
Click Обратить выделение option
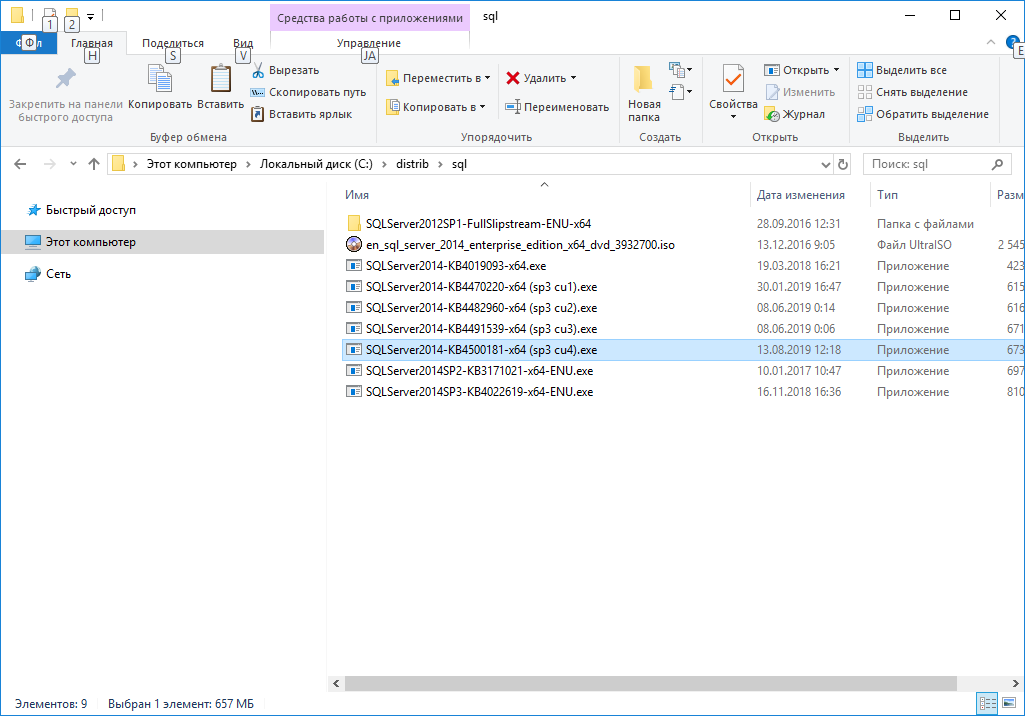coord(923,114)
